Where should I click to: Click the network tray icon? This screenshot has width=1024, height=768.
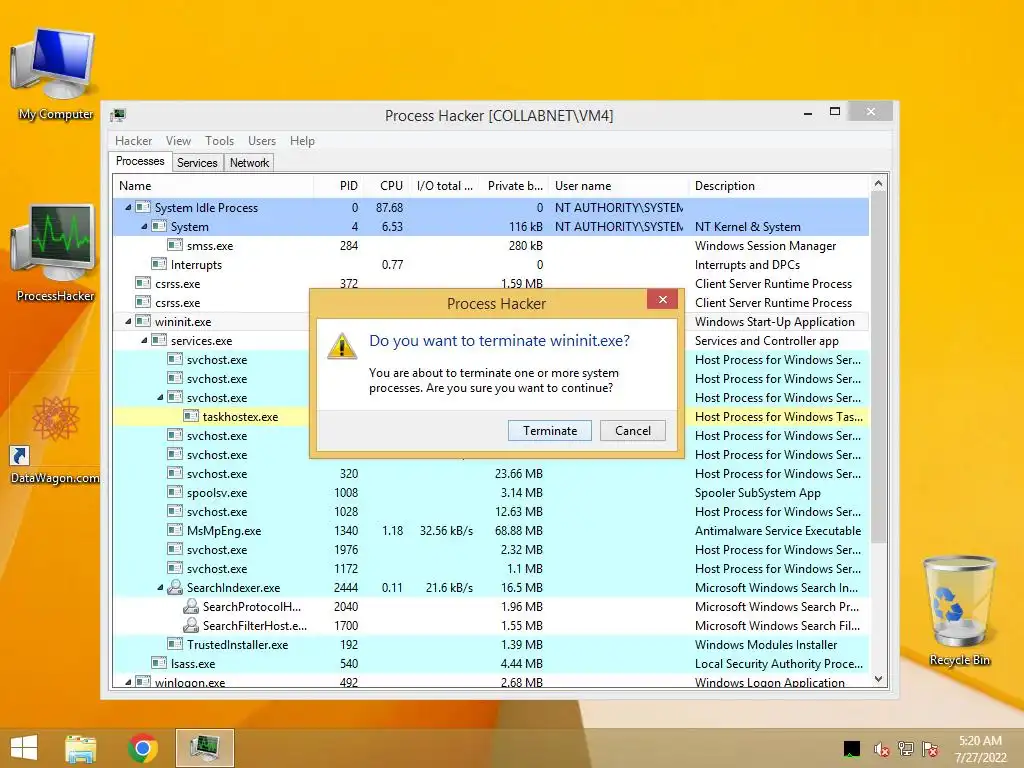906,749
